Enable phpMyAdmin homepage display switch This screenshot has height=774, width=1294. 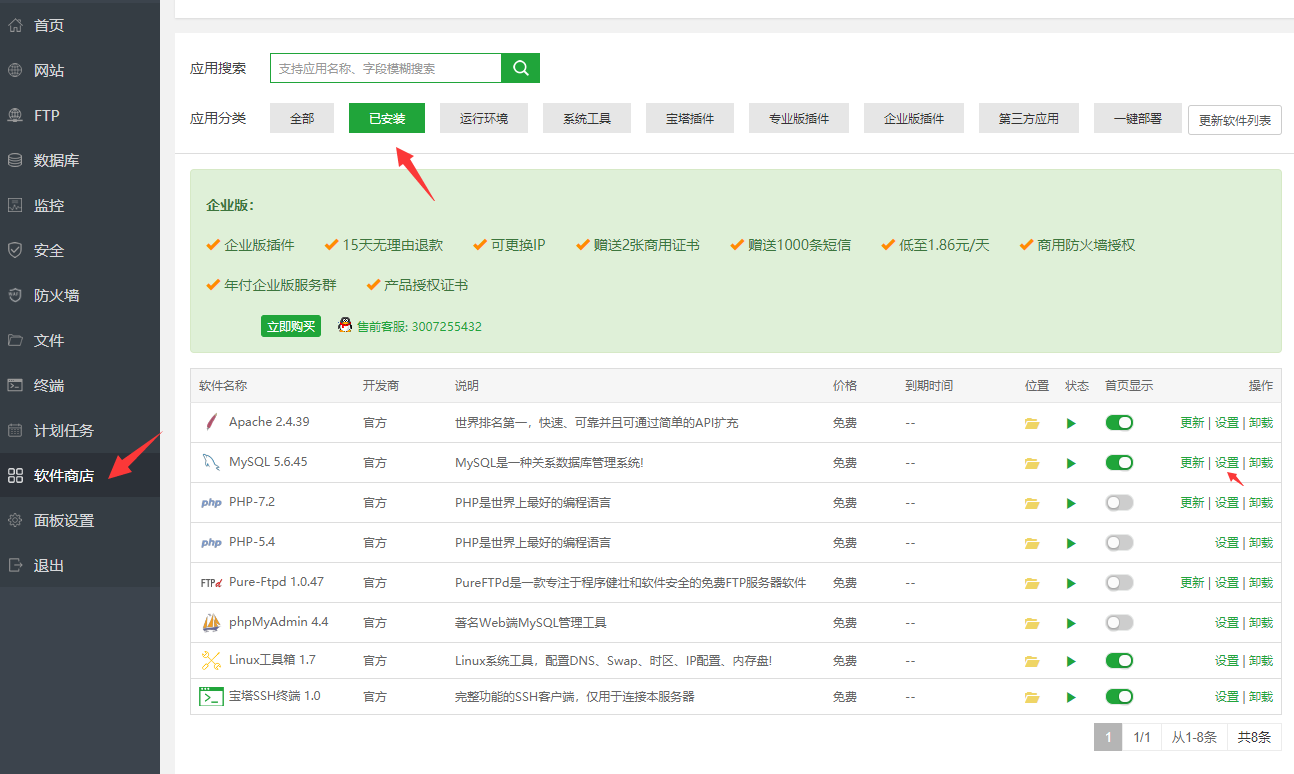(1119, 623)
